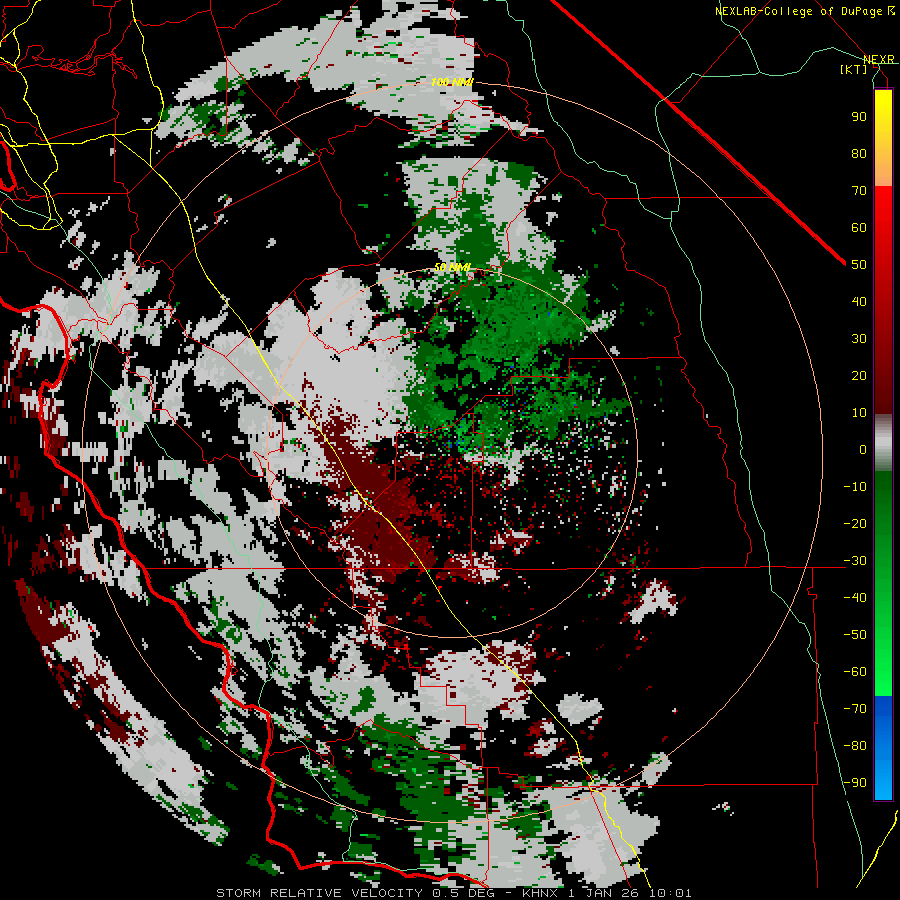This screenshot has width=900, height=900.
Task: Click the 70 value on velocity scale
Action: point(859,191)
